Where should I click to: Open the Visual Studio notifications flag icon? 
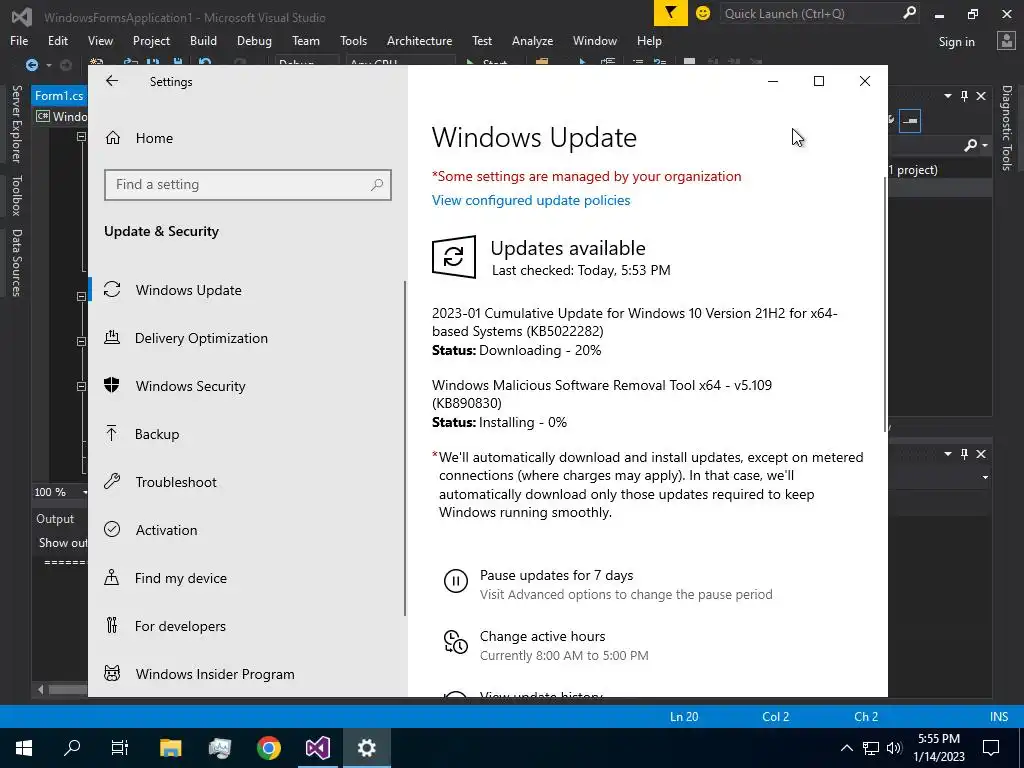tap(671, 13)
